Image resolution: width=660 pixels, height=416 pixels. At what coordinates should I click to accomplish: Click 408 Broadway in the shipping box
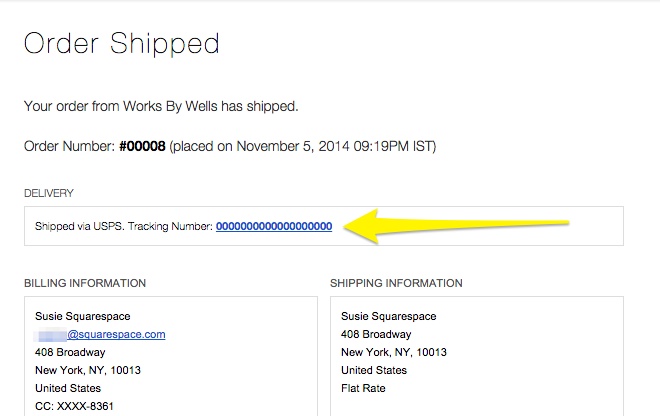click(x=376, y=335)
